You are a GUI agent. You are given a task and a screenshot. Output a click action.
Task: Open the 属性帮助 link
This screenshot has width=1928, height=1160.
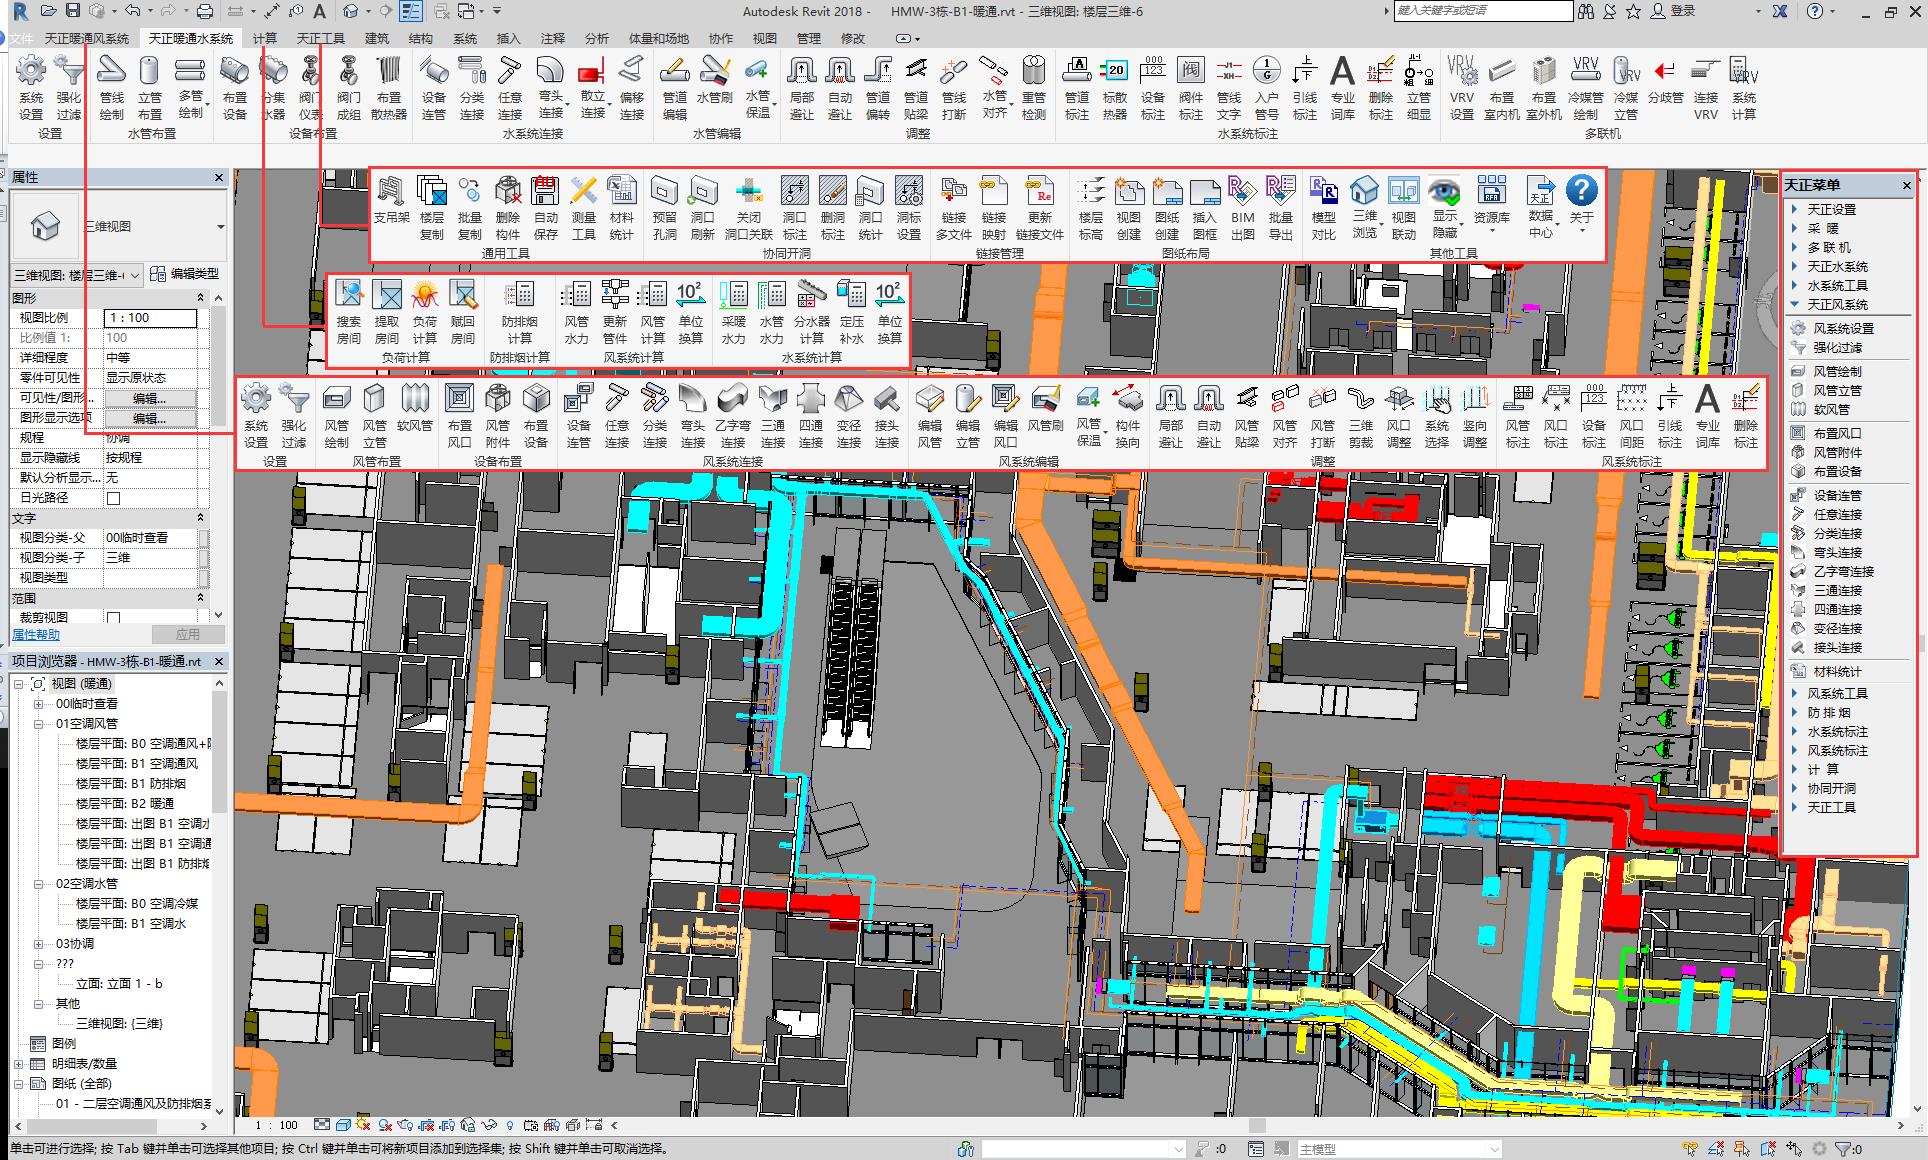[x=36, y=635]
